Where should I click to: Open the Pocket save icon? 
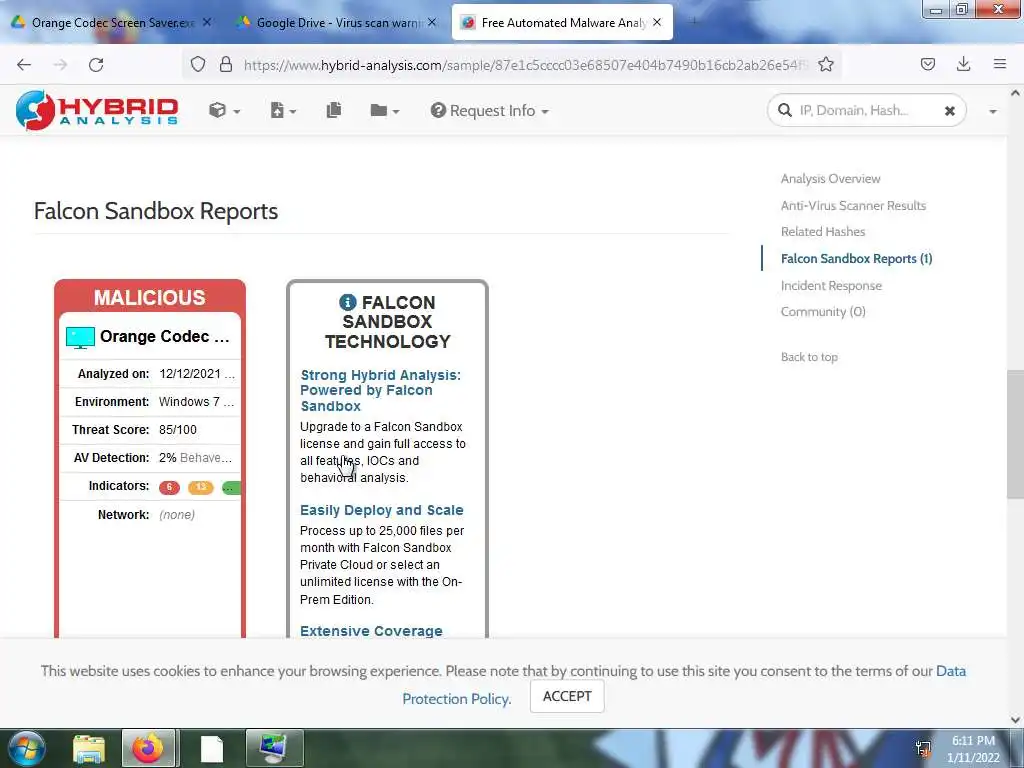point(927,64)
